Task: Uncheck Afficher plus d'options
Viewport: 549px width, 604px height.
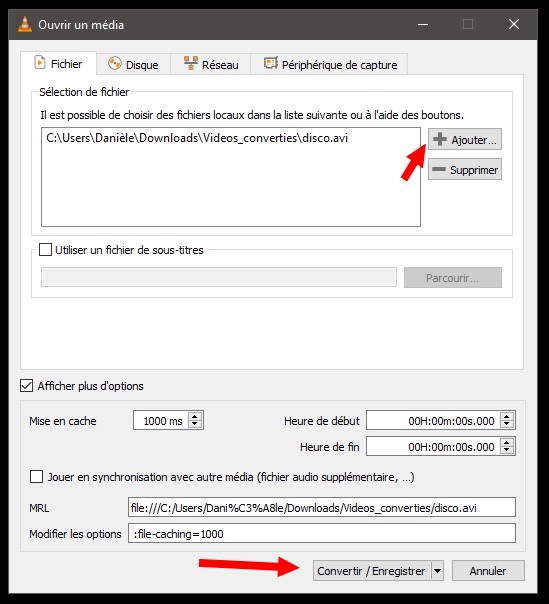Action: point(26,386)
